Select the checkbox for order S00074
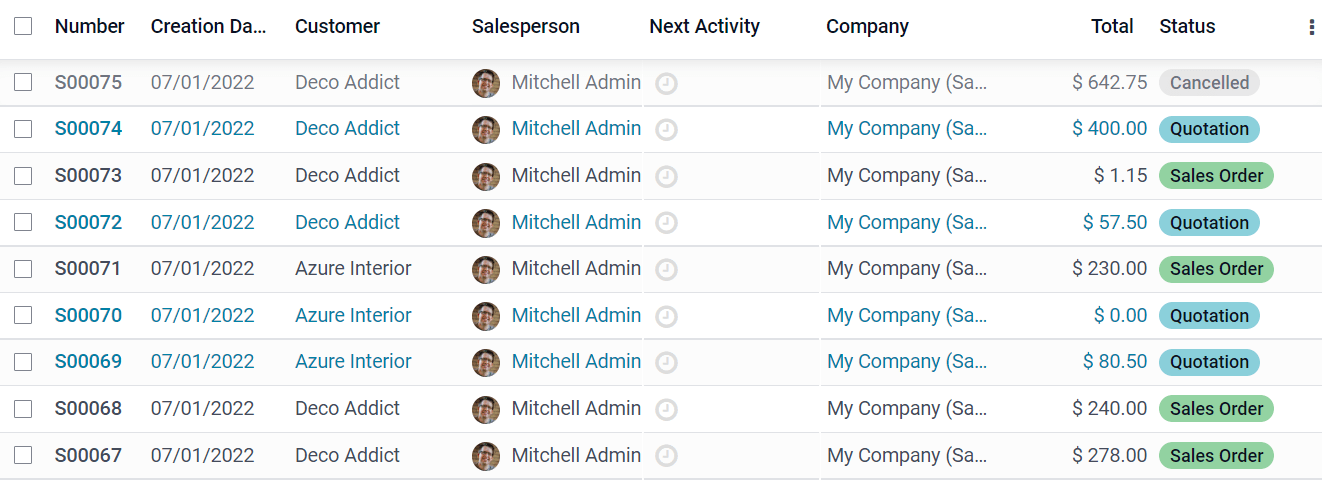The width and height of the screenshot is (1322, 482). (23, 129)
